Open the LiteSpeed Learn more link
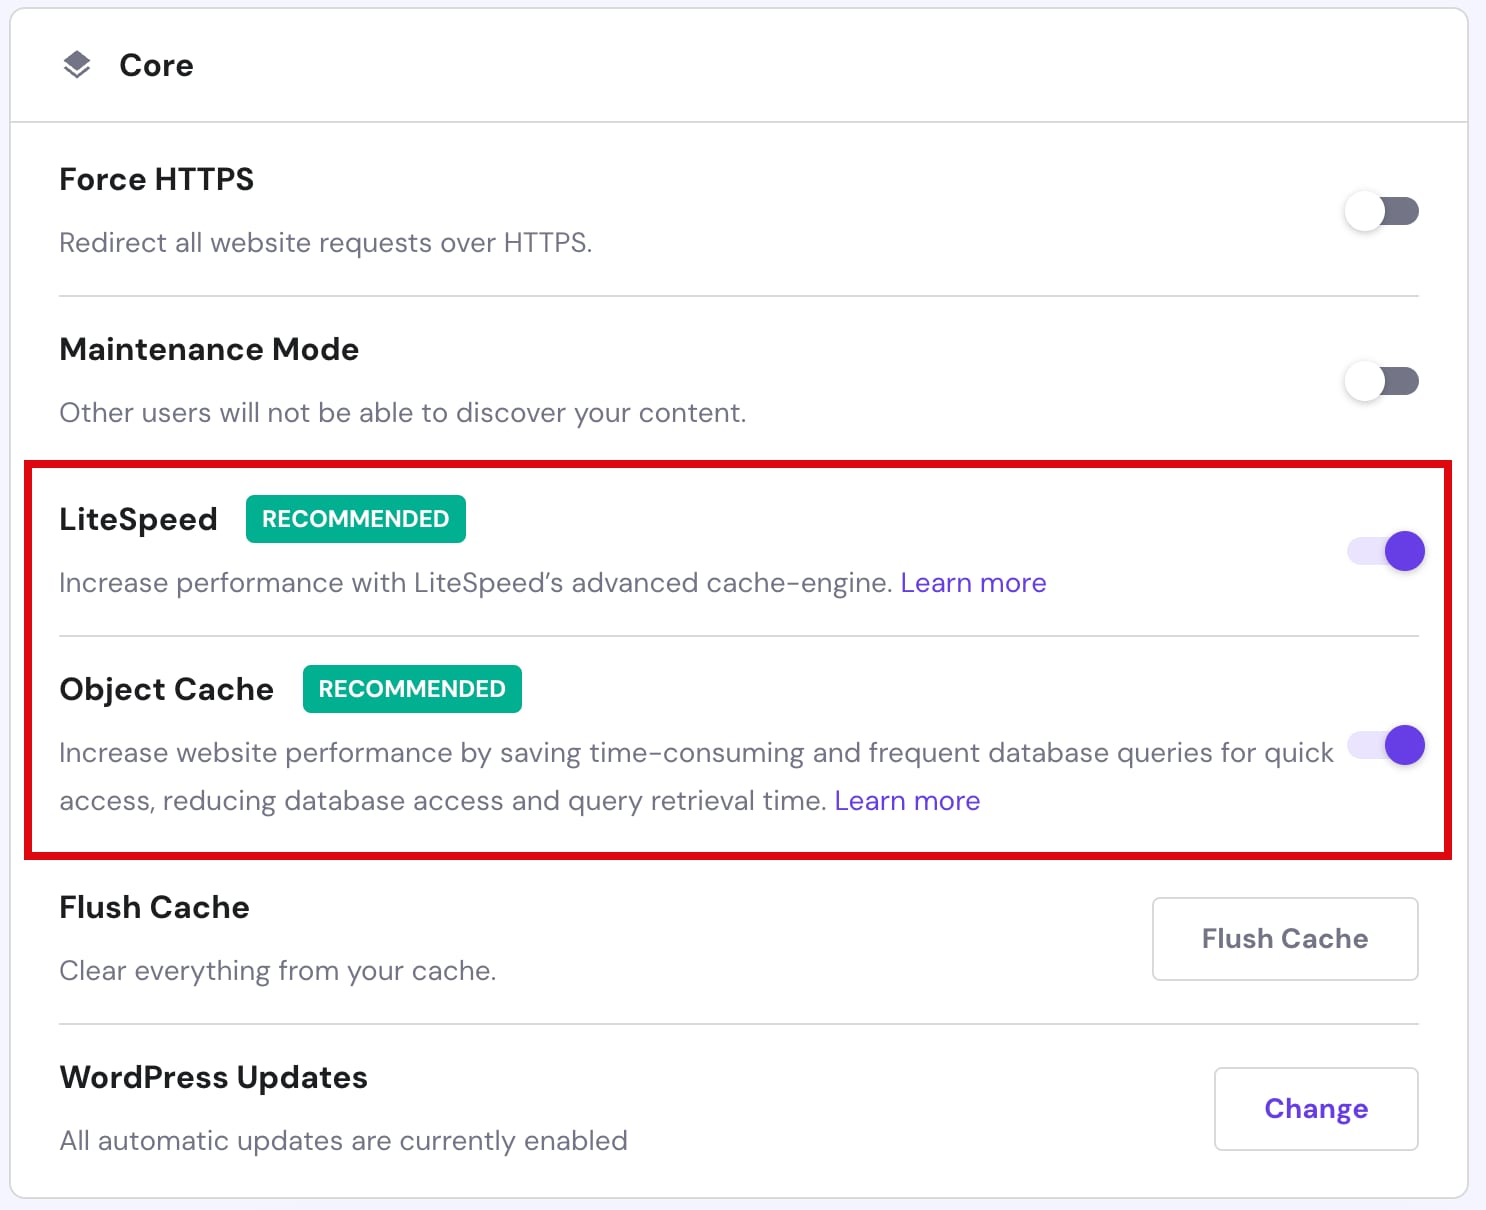The height and width of the screenshot is (1210, 1486). pyautogui.click(x=973, y=582)
